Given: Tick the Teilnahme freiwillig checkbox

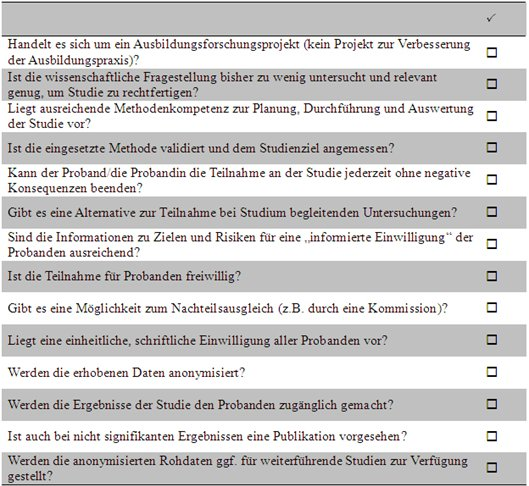Looking at the screenshot, I should pos(492,276).
